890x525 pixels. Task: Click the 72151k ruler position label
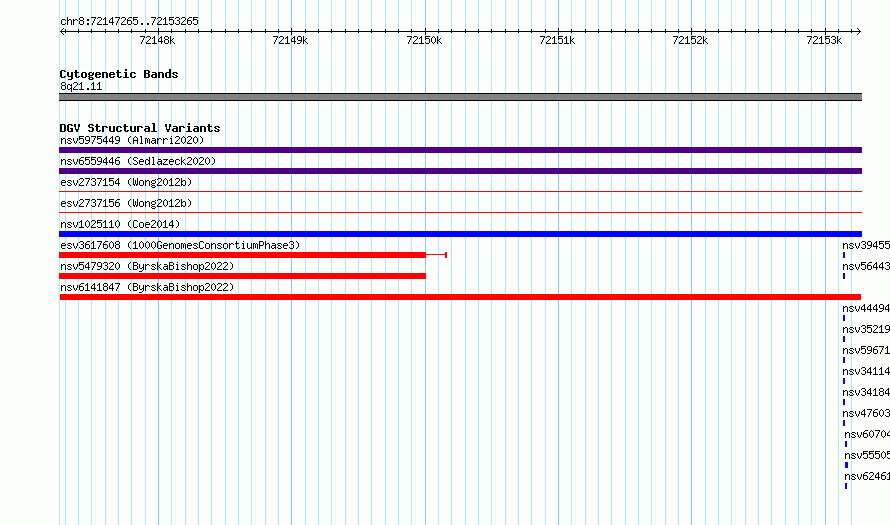tap(557, 40)
